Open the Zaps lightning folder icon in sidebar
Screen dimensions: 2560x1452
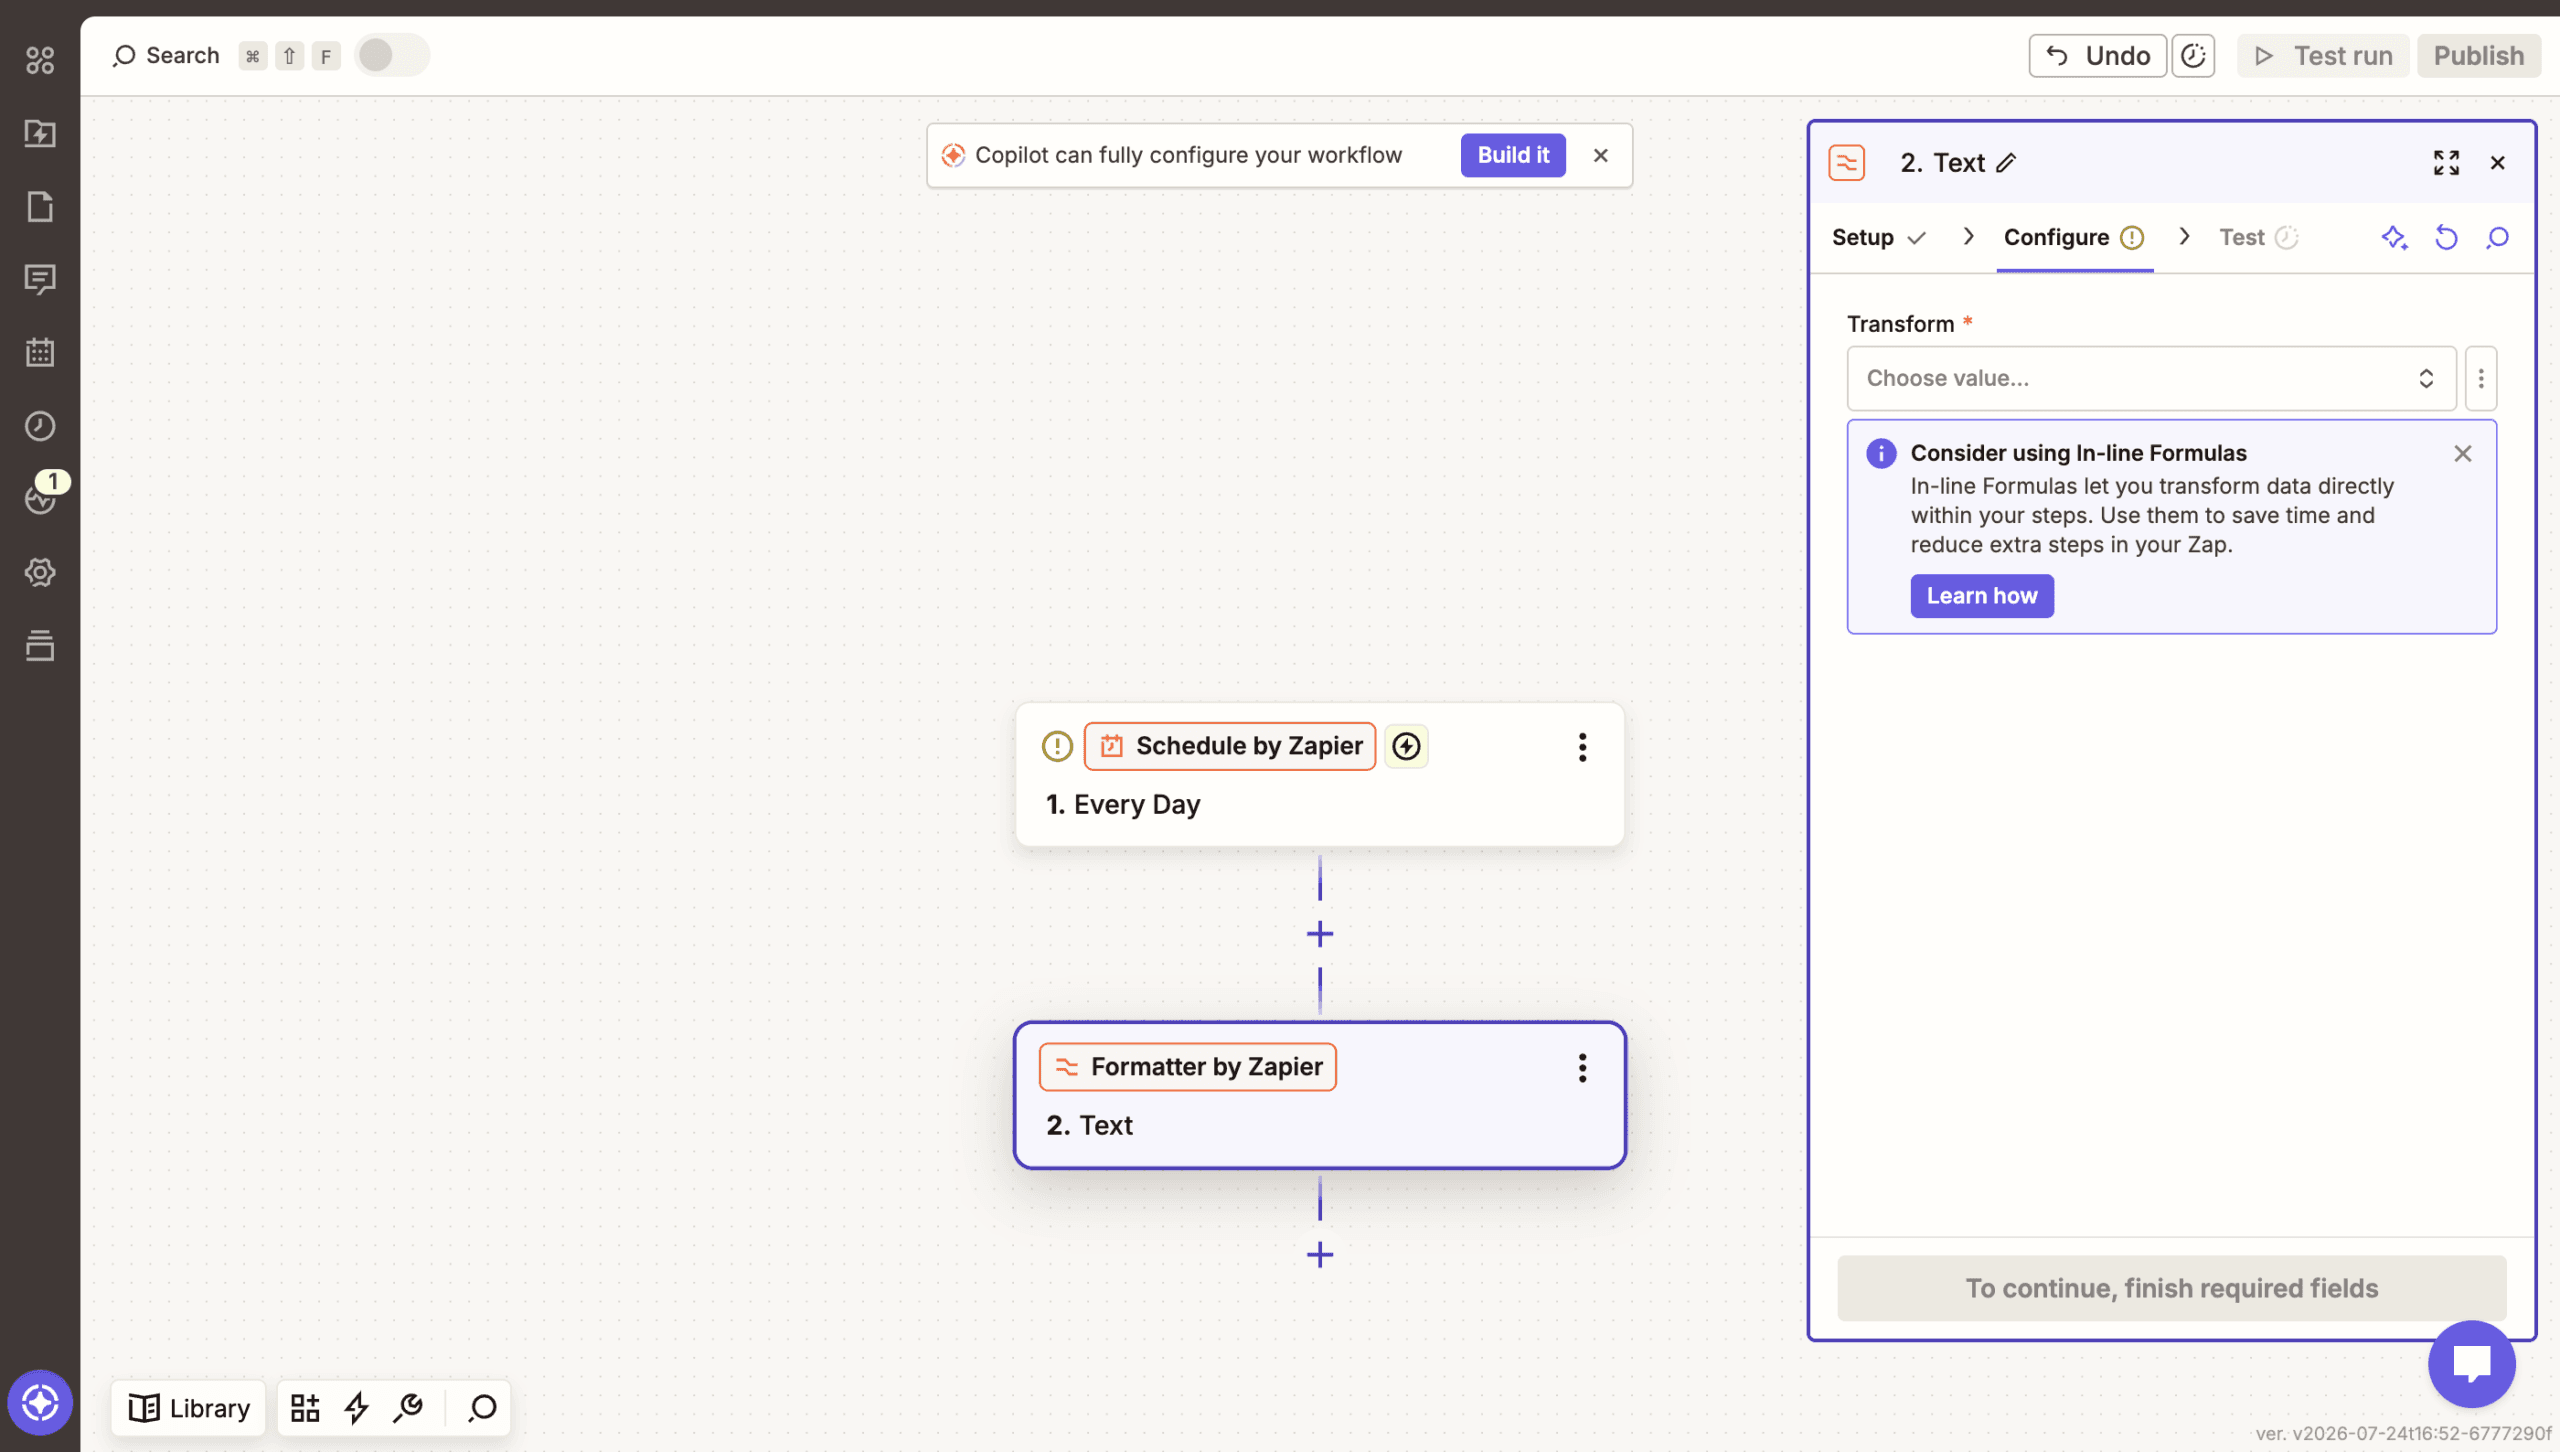[40, 133]
